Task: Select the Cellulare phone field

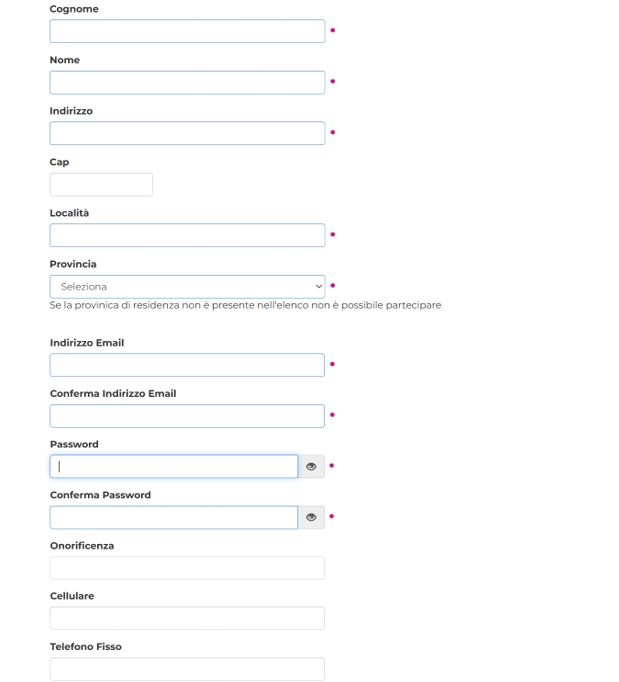Action: point(187,618)
